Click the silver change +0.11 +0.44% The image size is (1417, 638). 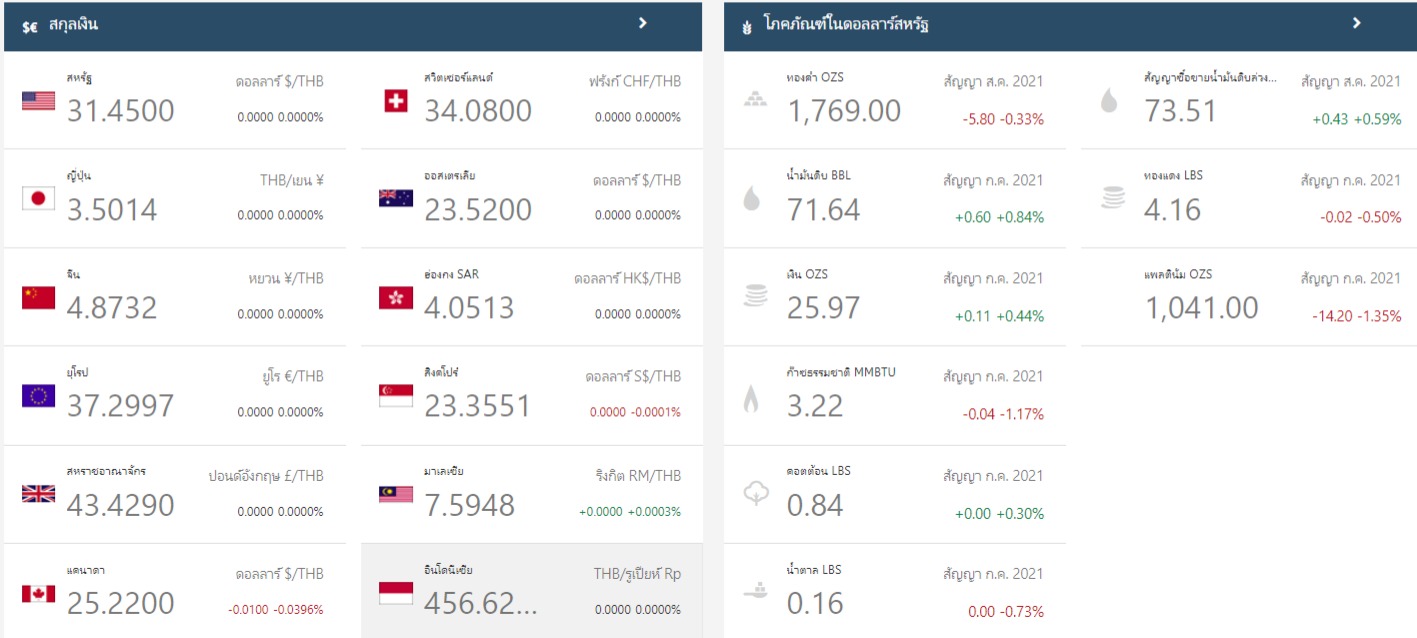coord(999,316)
